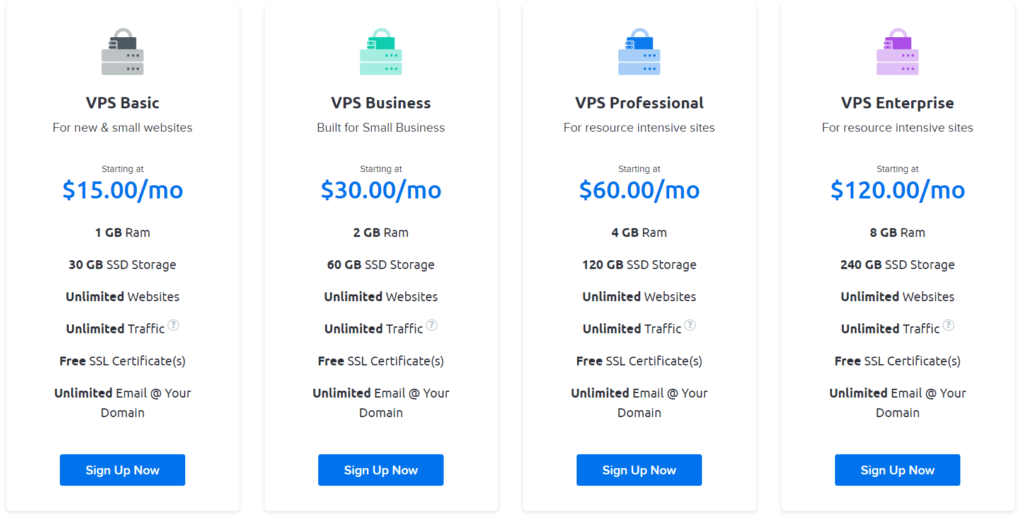This screenshot has height=516, width=1024.
Task: Click the VPS Enterprise plan title
Action: (897, 103)
